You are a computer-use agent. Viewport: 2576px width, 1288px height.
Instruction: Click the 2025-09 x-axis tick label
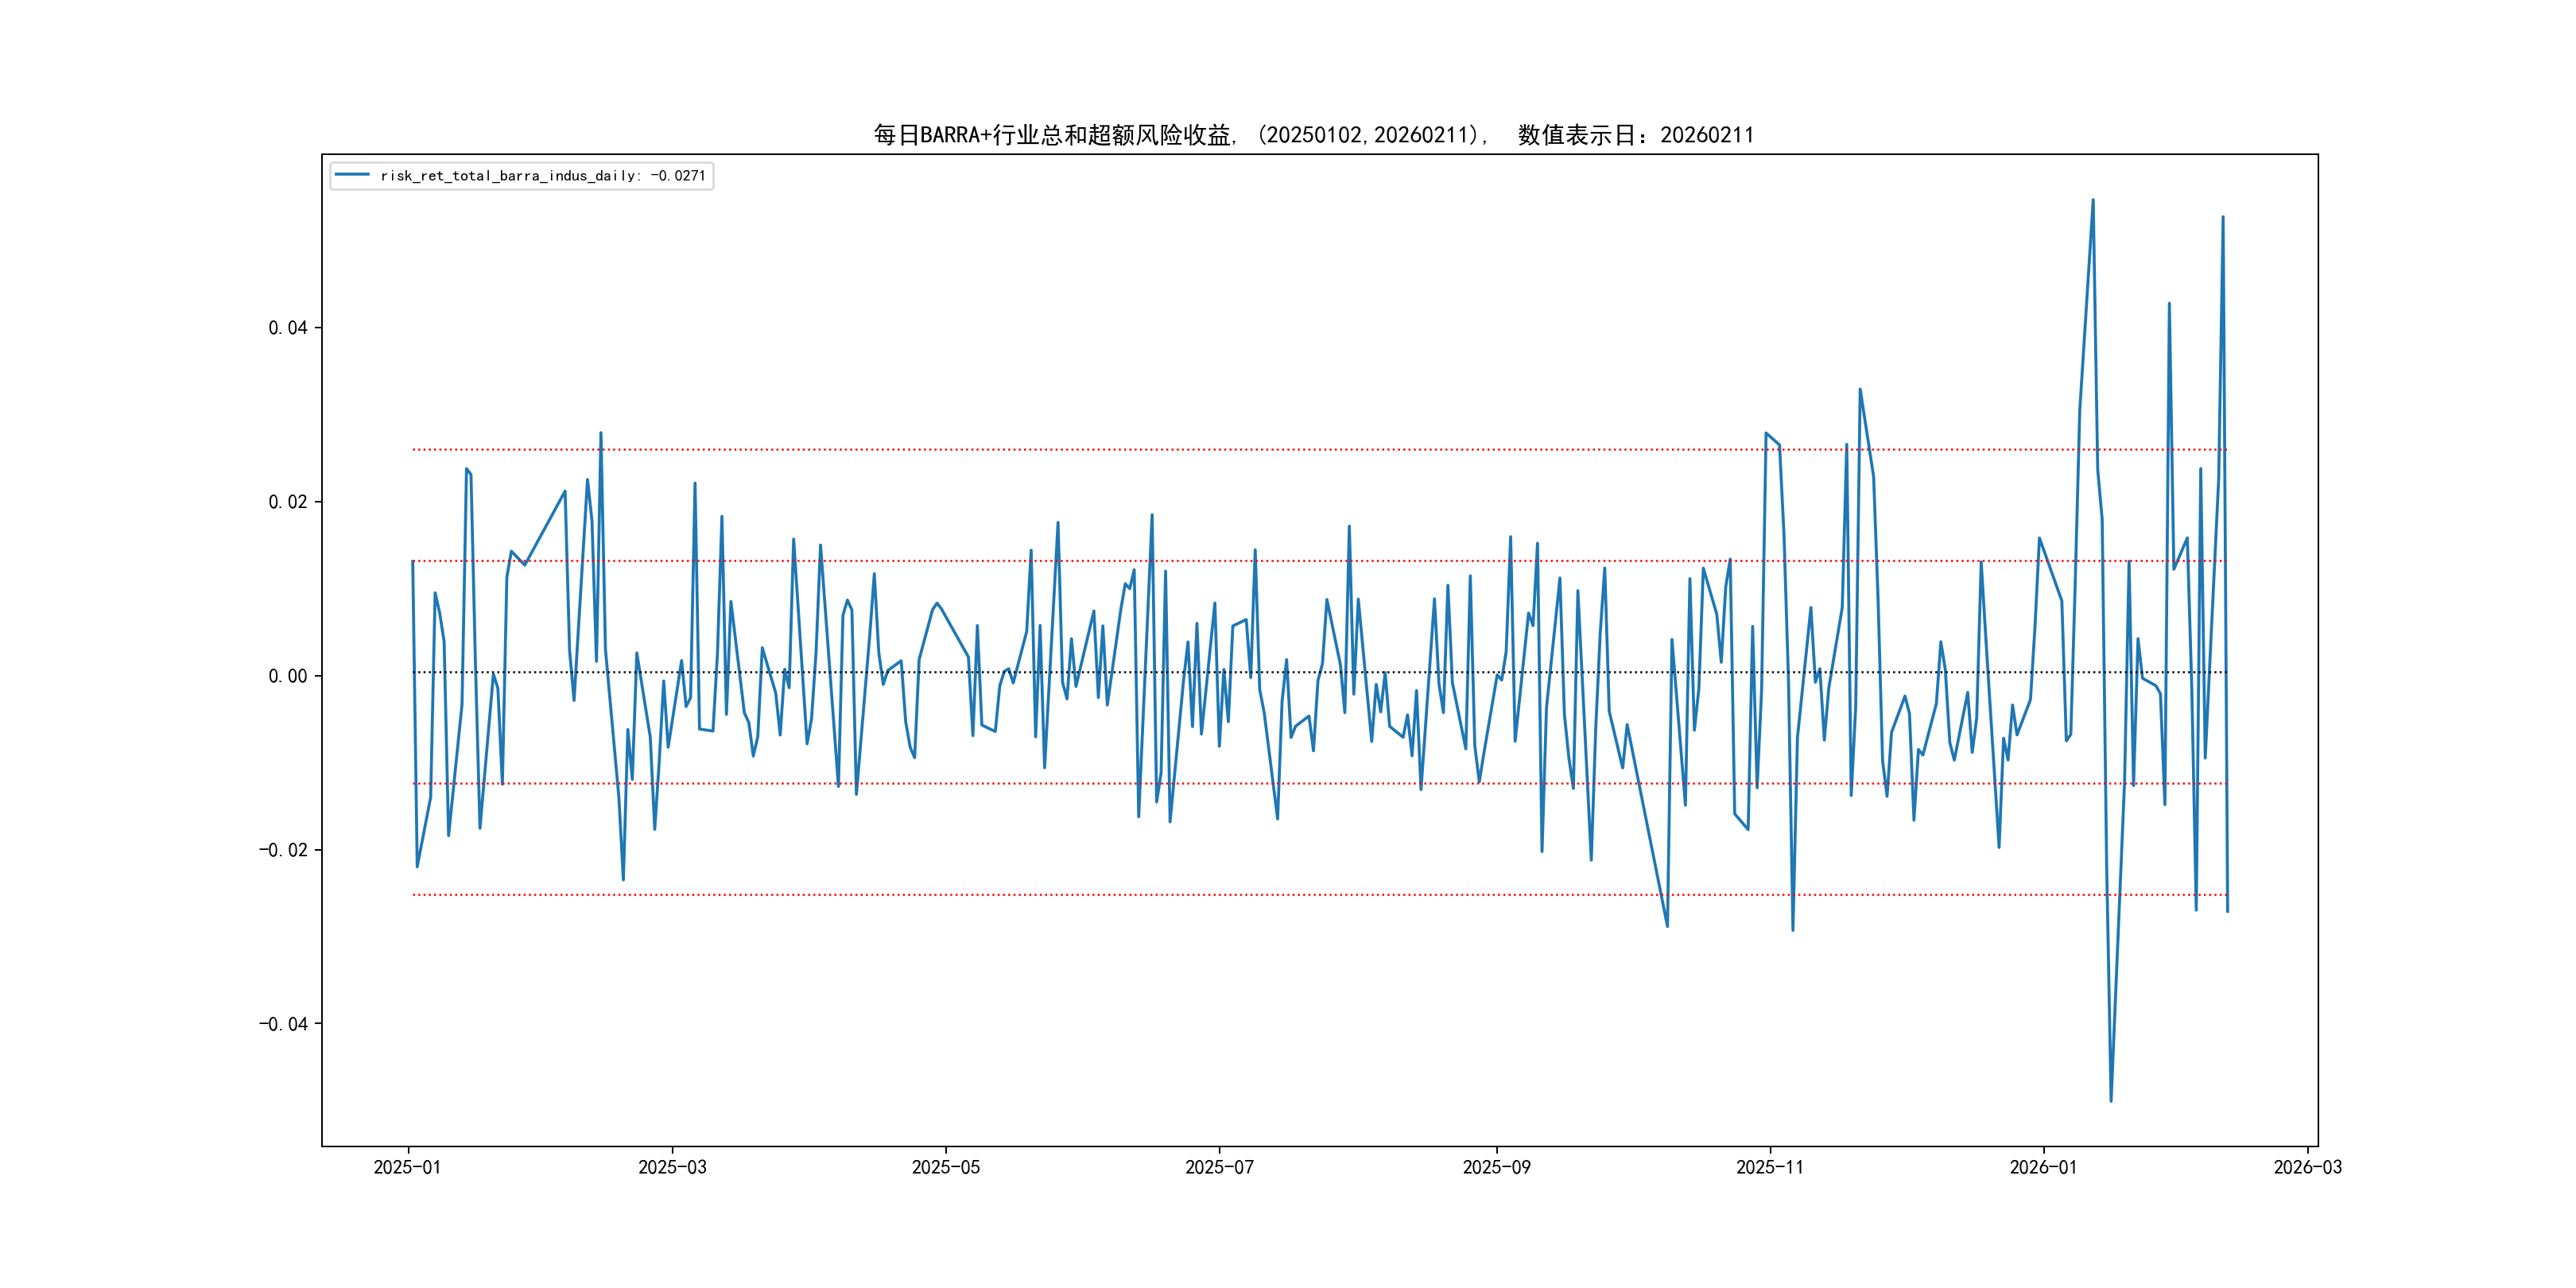[x=1496, y=1167]
